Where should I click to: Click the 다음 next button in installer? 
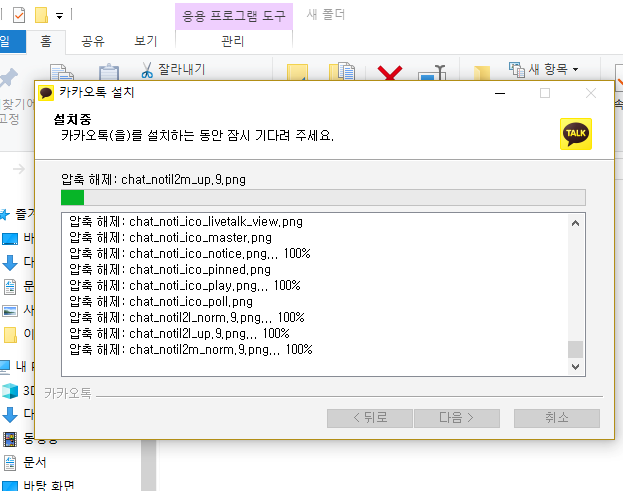[457, 418]
